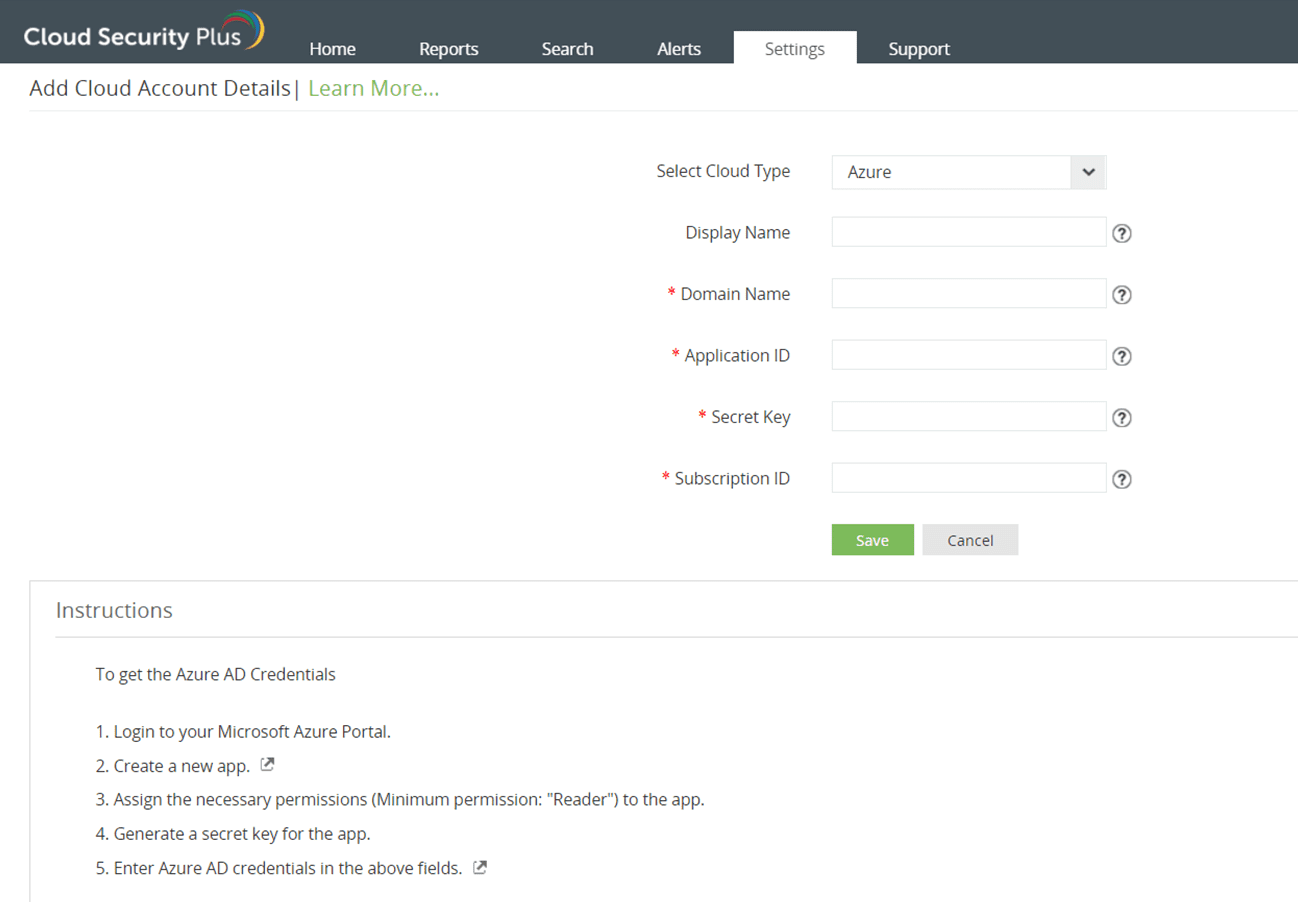Click the 'Select Cloud Type' label
1298x902 pixels.
723,171
